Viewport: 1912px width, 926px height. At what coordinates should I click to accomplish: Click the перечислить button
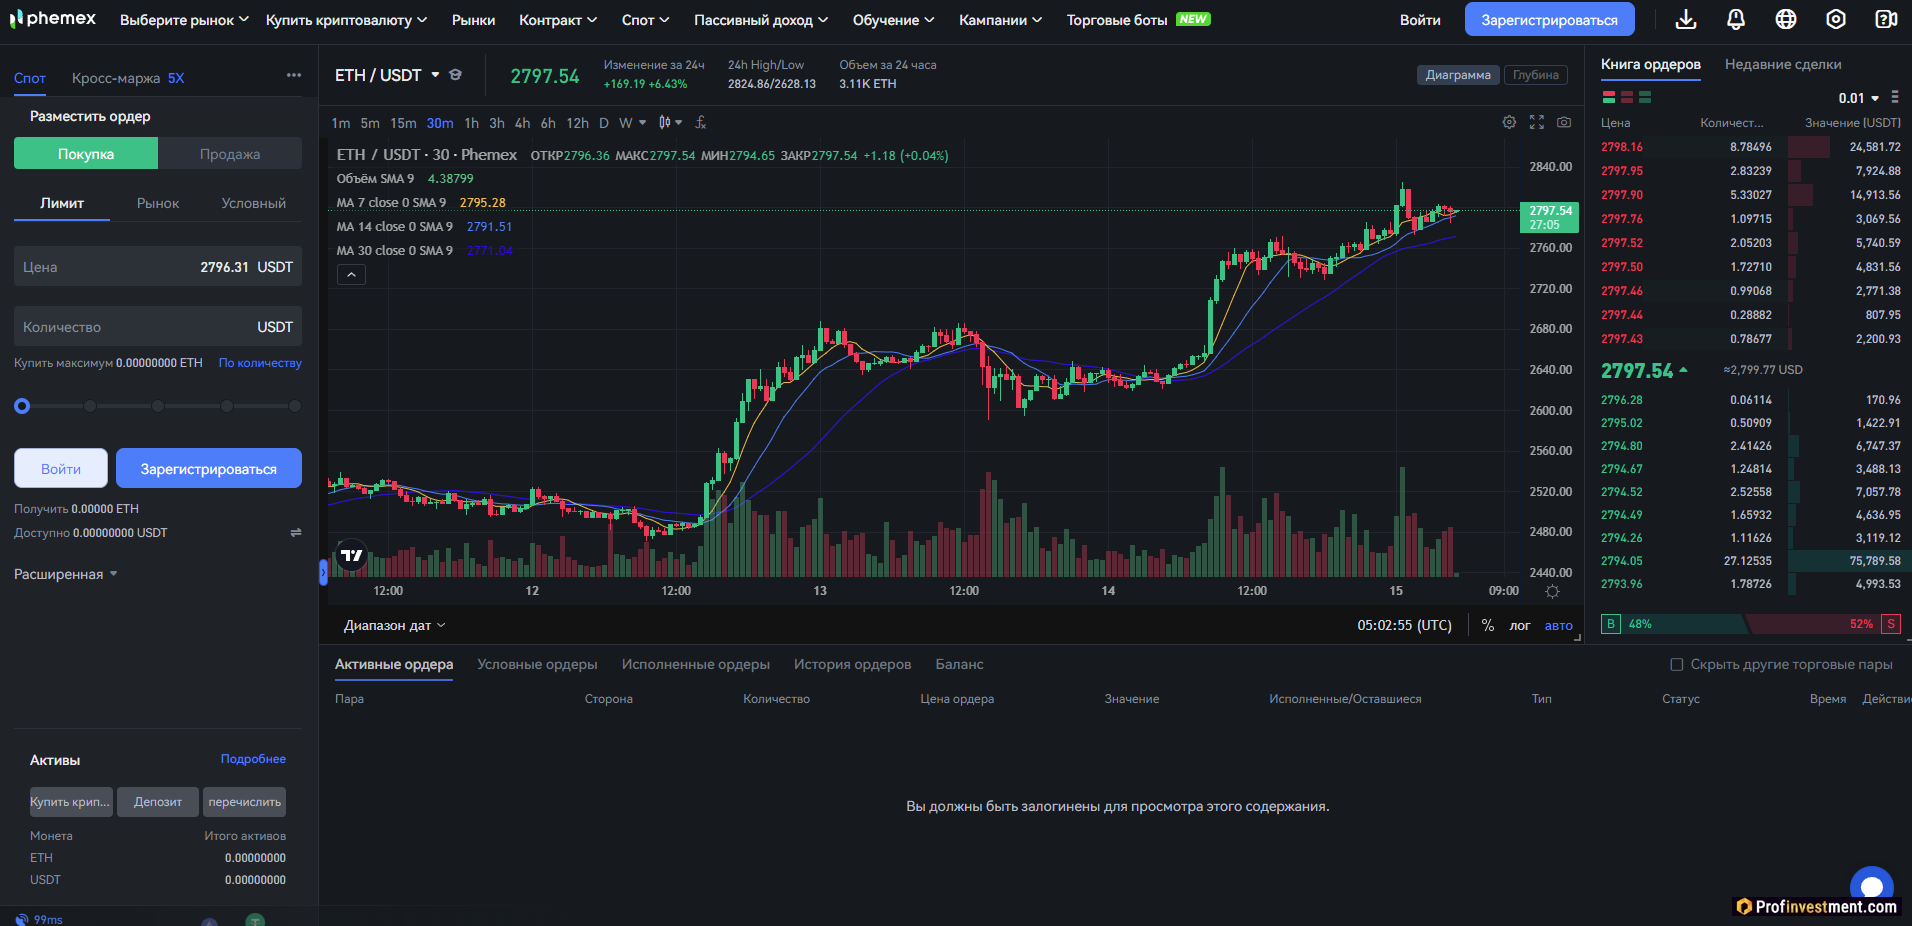click(245, 802)
